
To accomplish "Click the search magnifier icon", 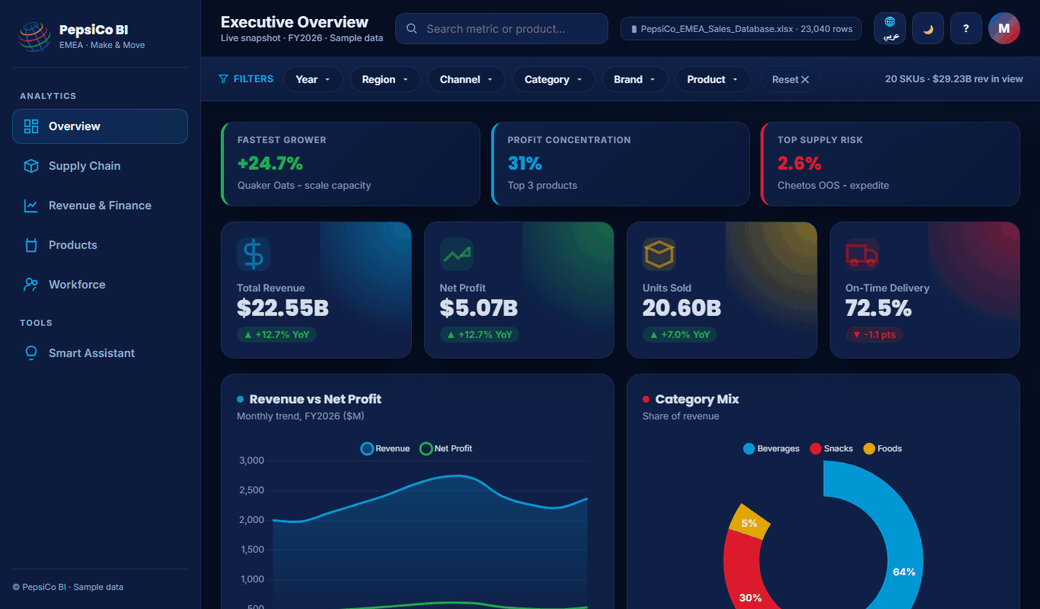I will click(412, 29).
